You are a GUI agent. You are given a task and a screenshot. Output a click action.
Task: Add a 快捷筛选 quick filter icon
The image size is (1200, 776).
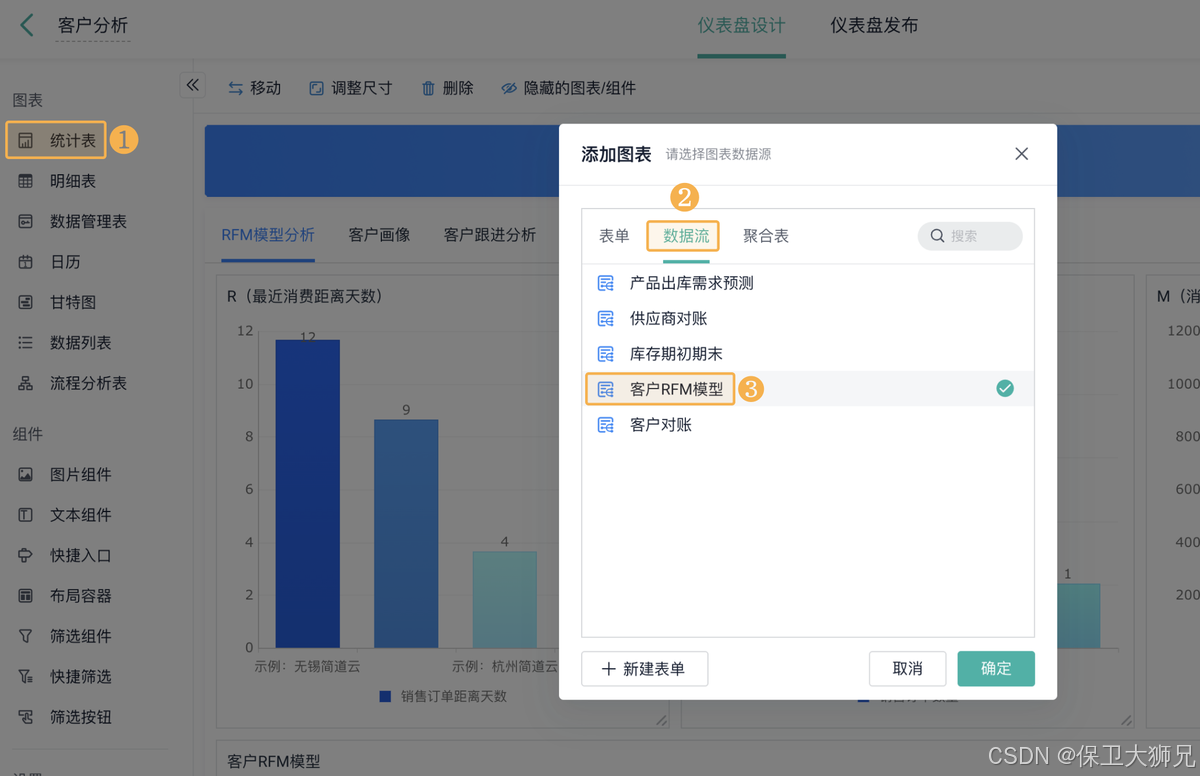point(26,677)
